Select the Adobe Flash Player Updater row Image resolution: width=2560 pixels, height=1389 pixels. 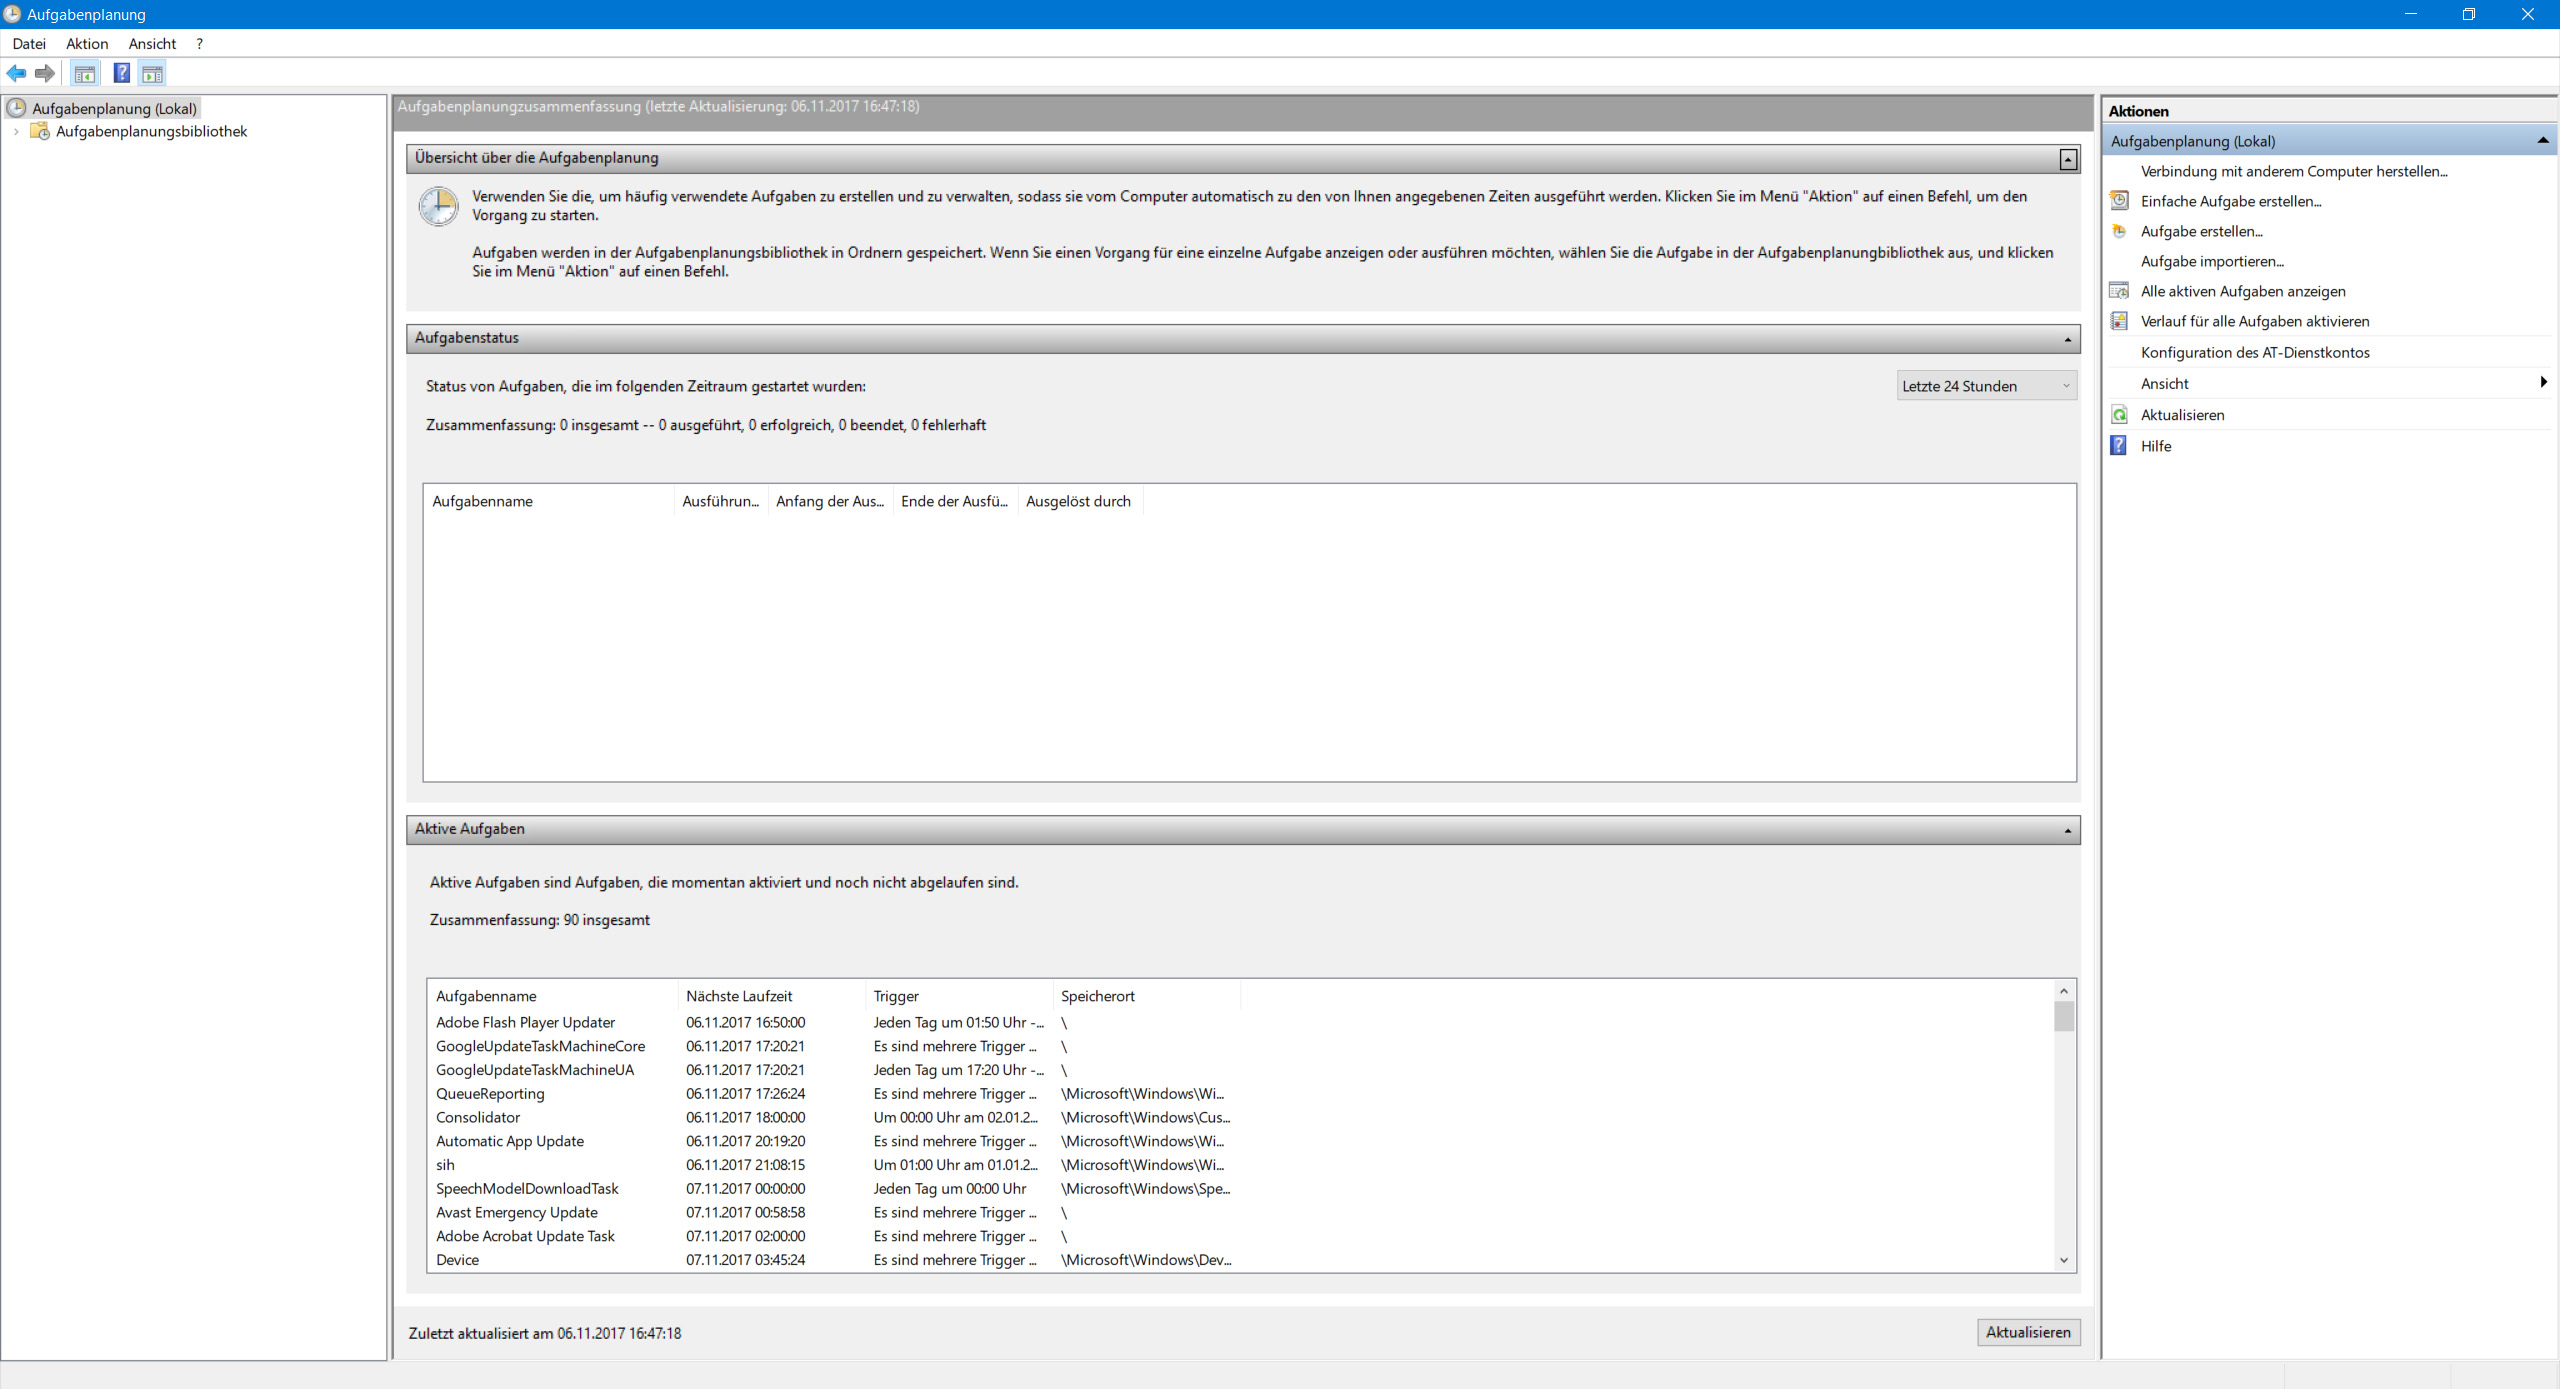(x=525, y=1022)
